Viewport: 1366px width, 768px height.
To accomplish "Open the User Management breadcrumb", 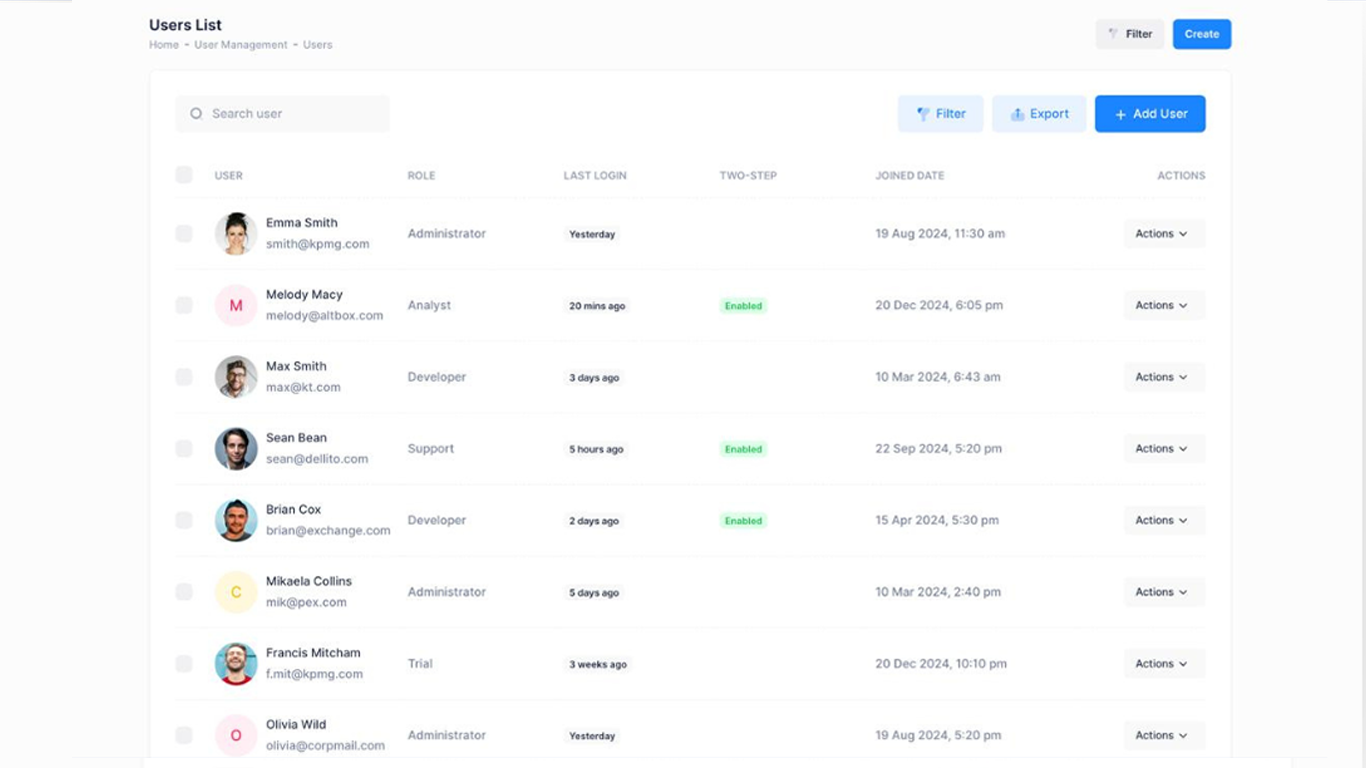I will pyautogui.click(x=241, y=45).
